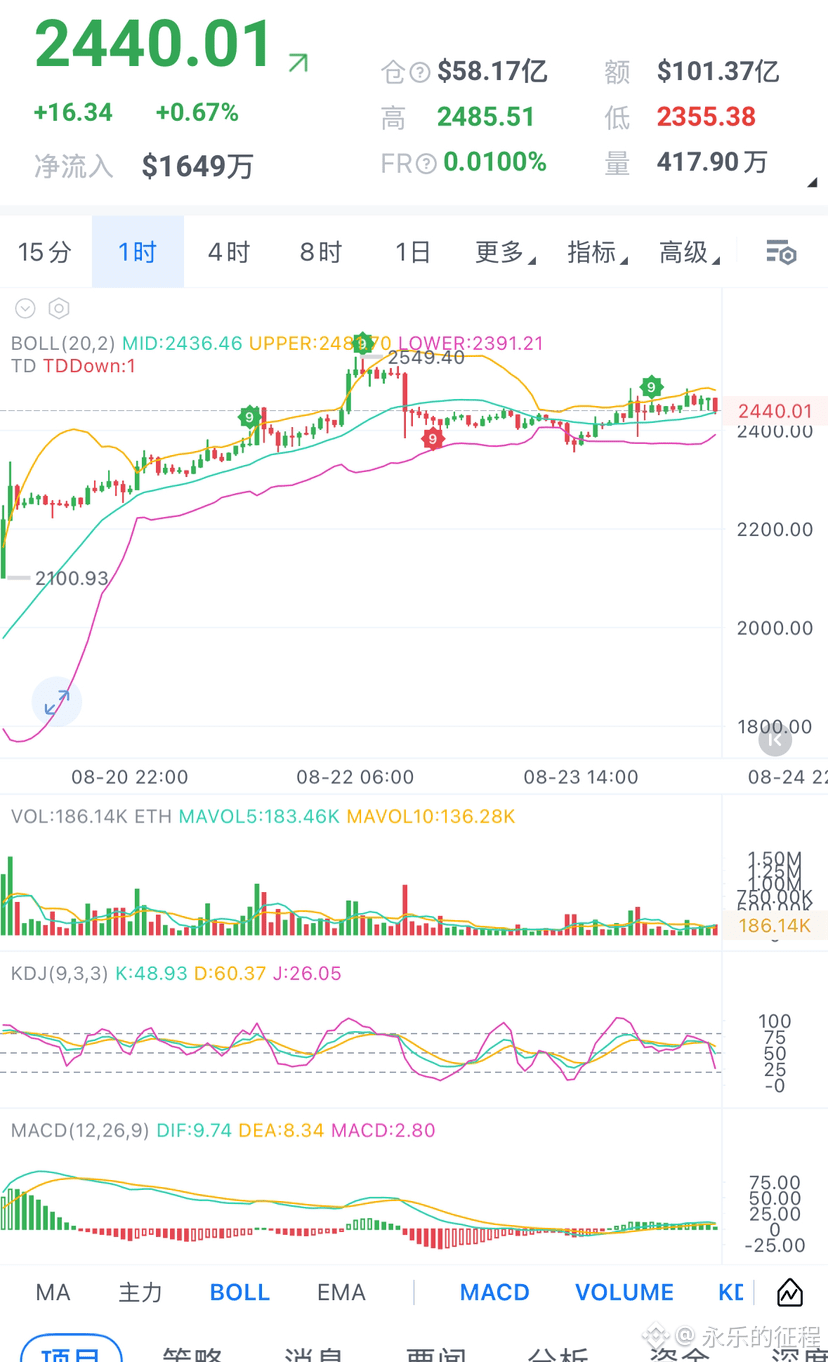
Task: Toggle the EMA indicator
Action: 341,1292
